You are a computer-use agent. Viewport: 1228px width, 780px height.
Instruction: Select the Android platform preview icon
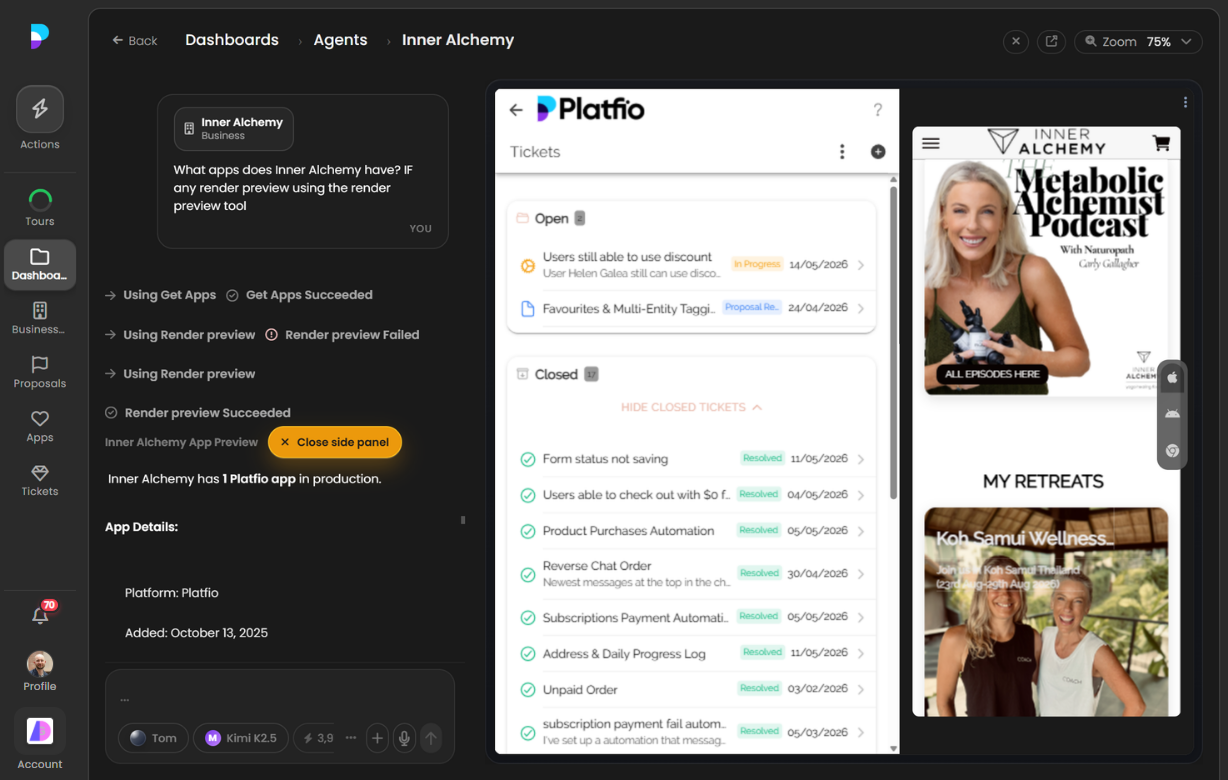tap(1172, 414)
